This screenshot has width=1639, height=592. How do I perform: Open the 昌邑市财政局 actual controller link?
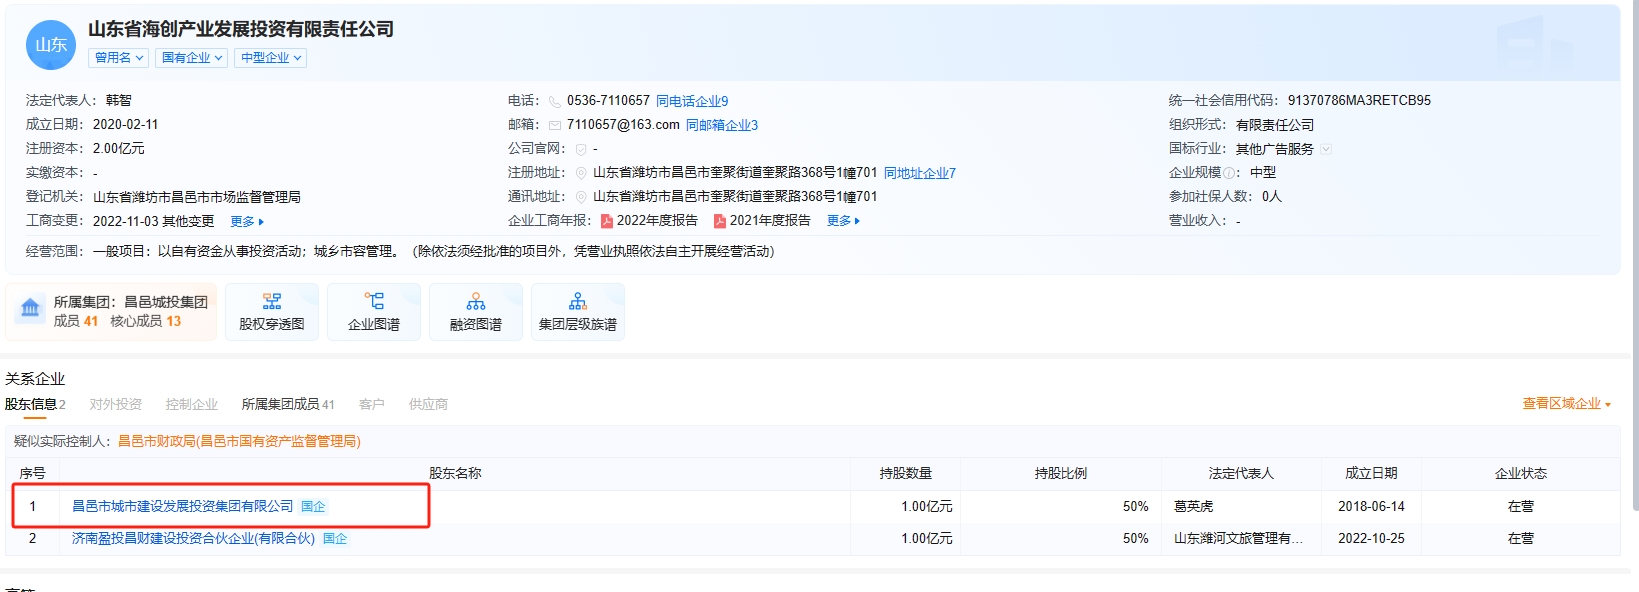239,441
